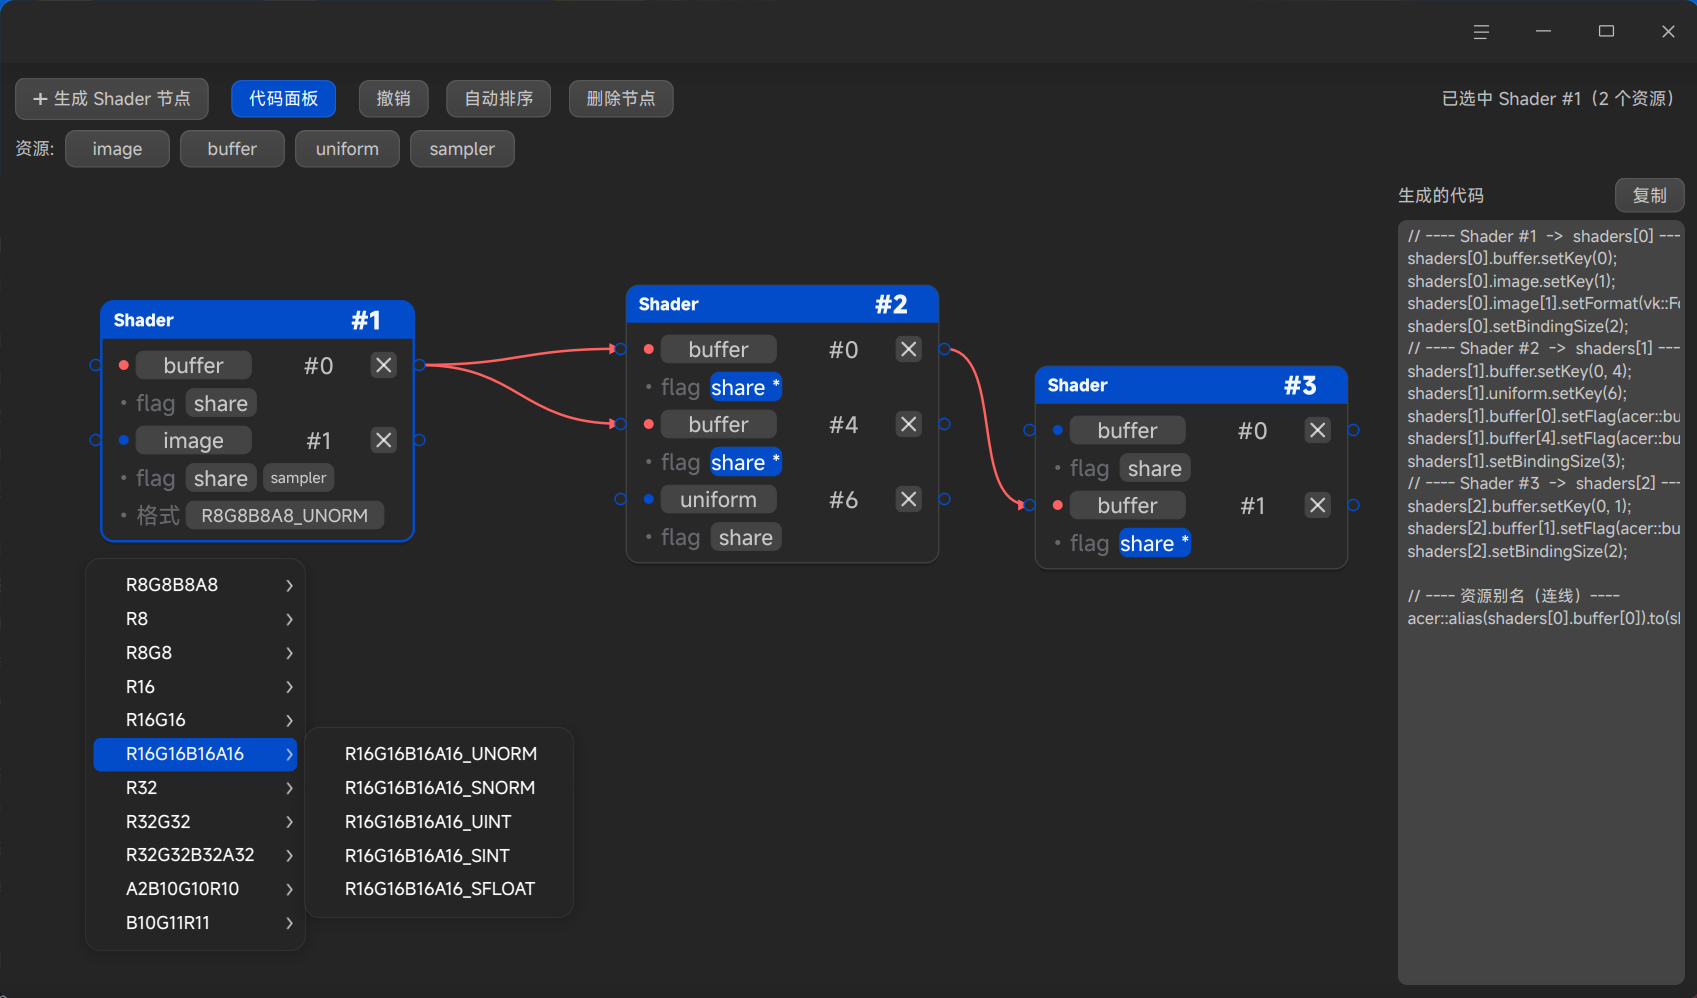Click 生成 Shader 节点 button
Viewport: 1697px width, 998px height.
click(112, 99)
